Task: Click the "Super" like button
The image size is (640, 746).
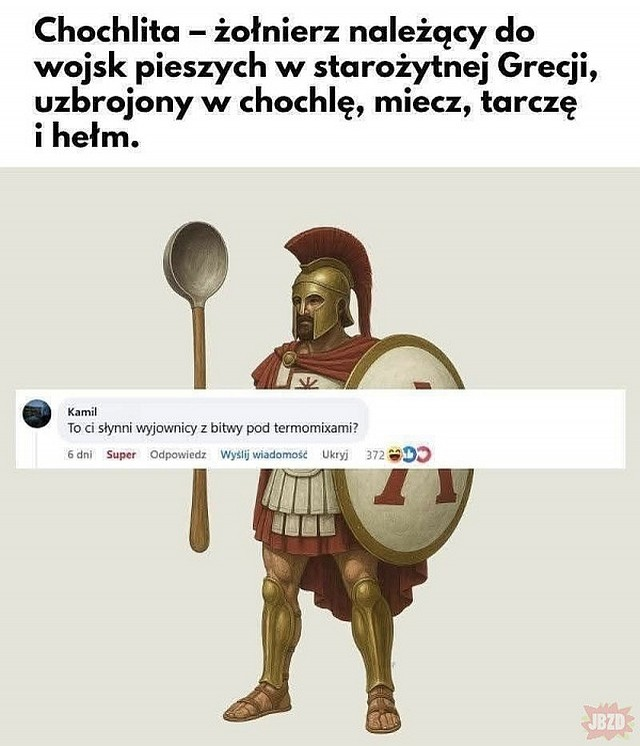Action: (121, 455)
